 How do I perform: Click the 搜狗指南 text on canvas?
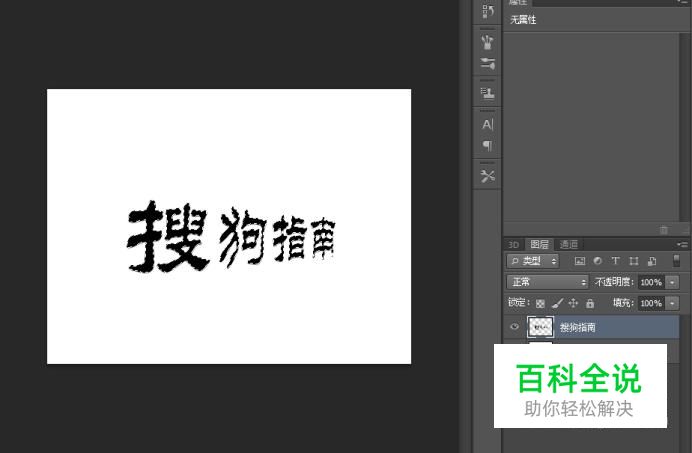pyautogui.click(x=231, y=236)
